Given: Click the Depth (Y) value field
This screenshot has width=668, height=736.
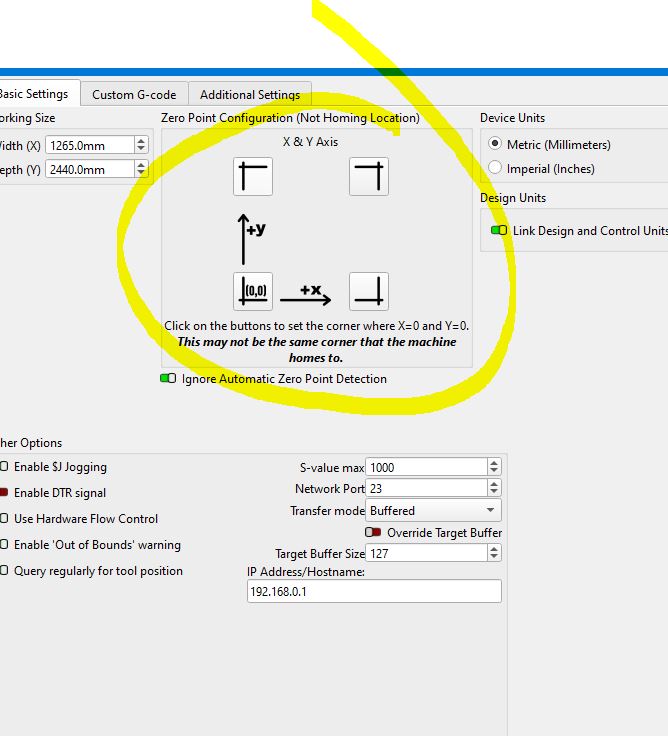Looking at the screenshot, I should tap(90, 169).
